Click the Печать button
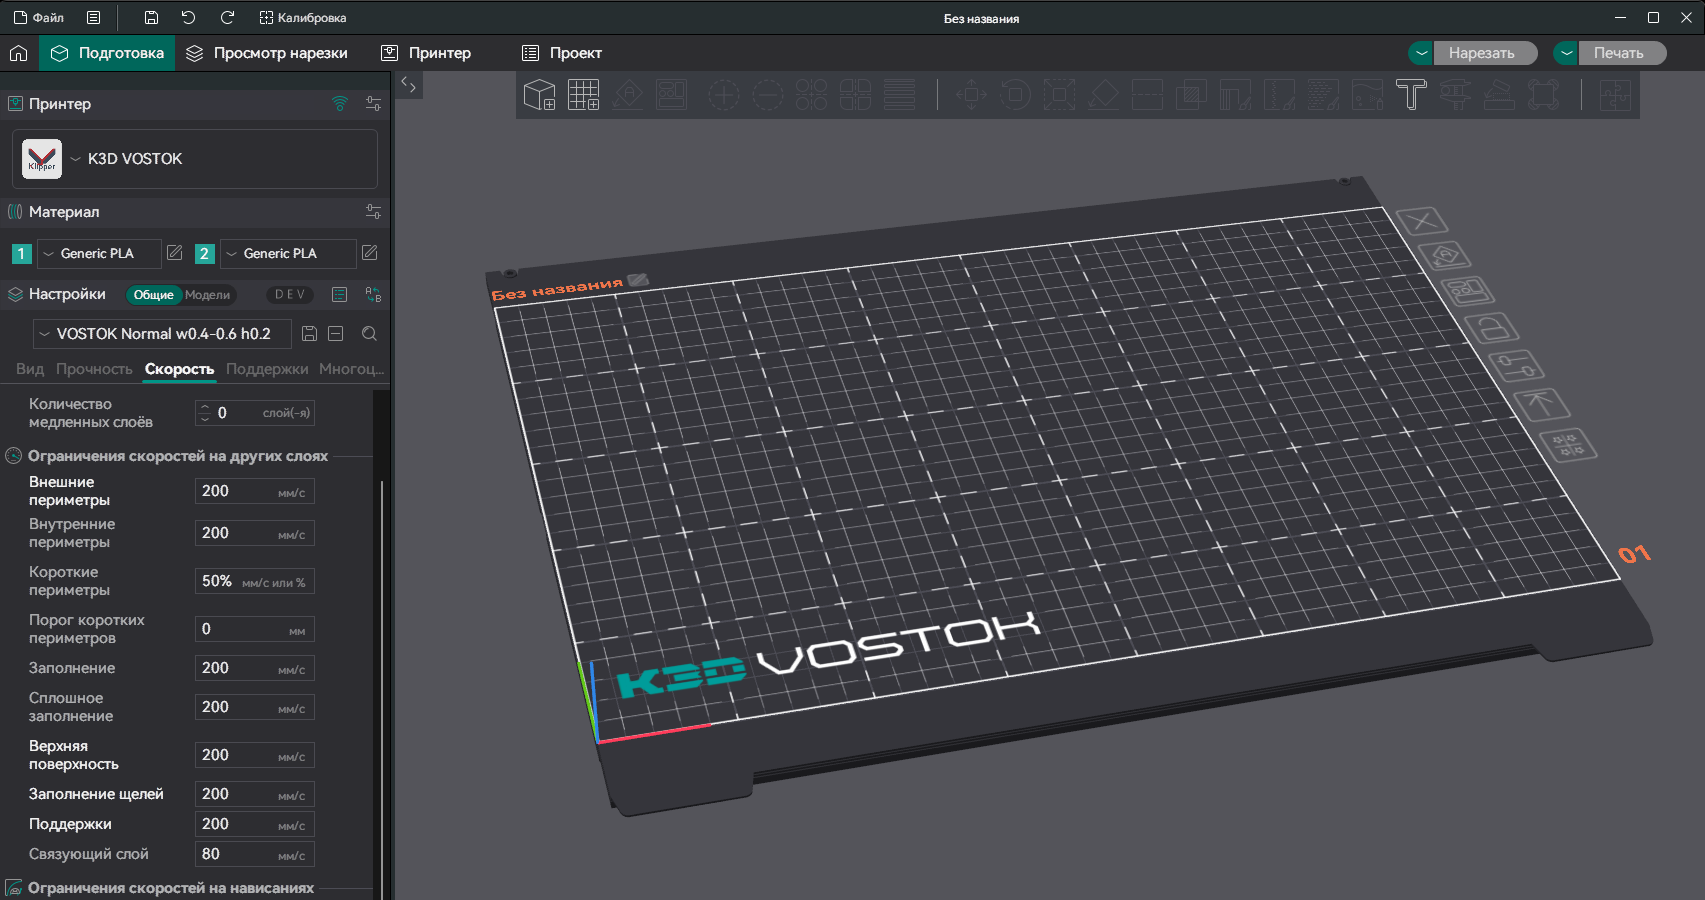Image resolution: width=1705 pixels, height=900 pixels. point(1622,53)
